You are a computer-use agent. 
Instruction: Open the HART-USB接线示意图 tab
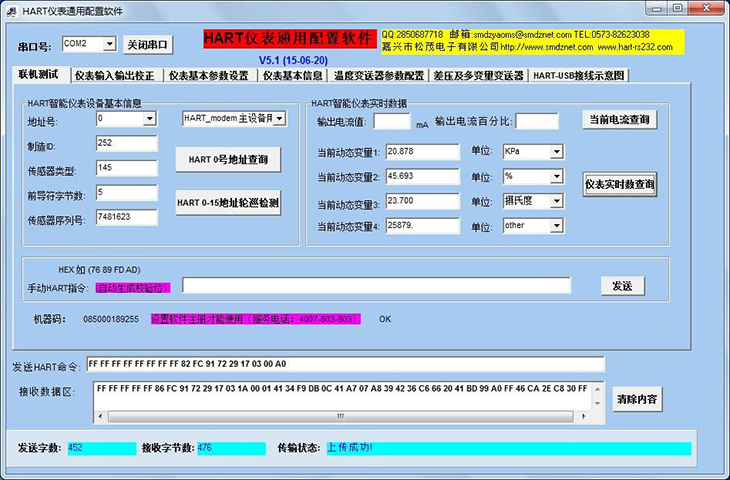[x=578, y=75]
